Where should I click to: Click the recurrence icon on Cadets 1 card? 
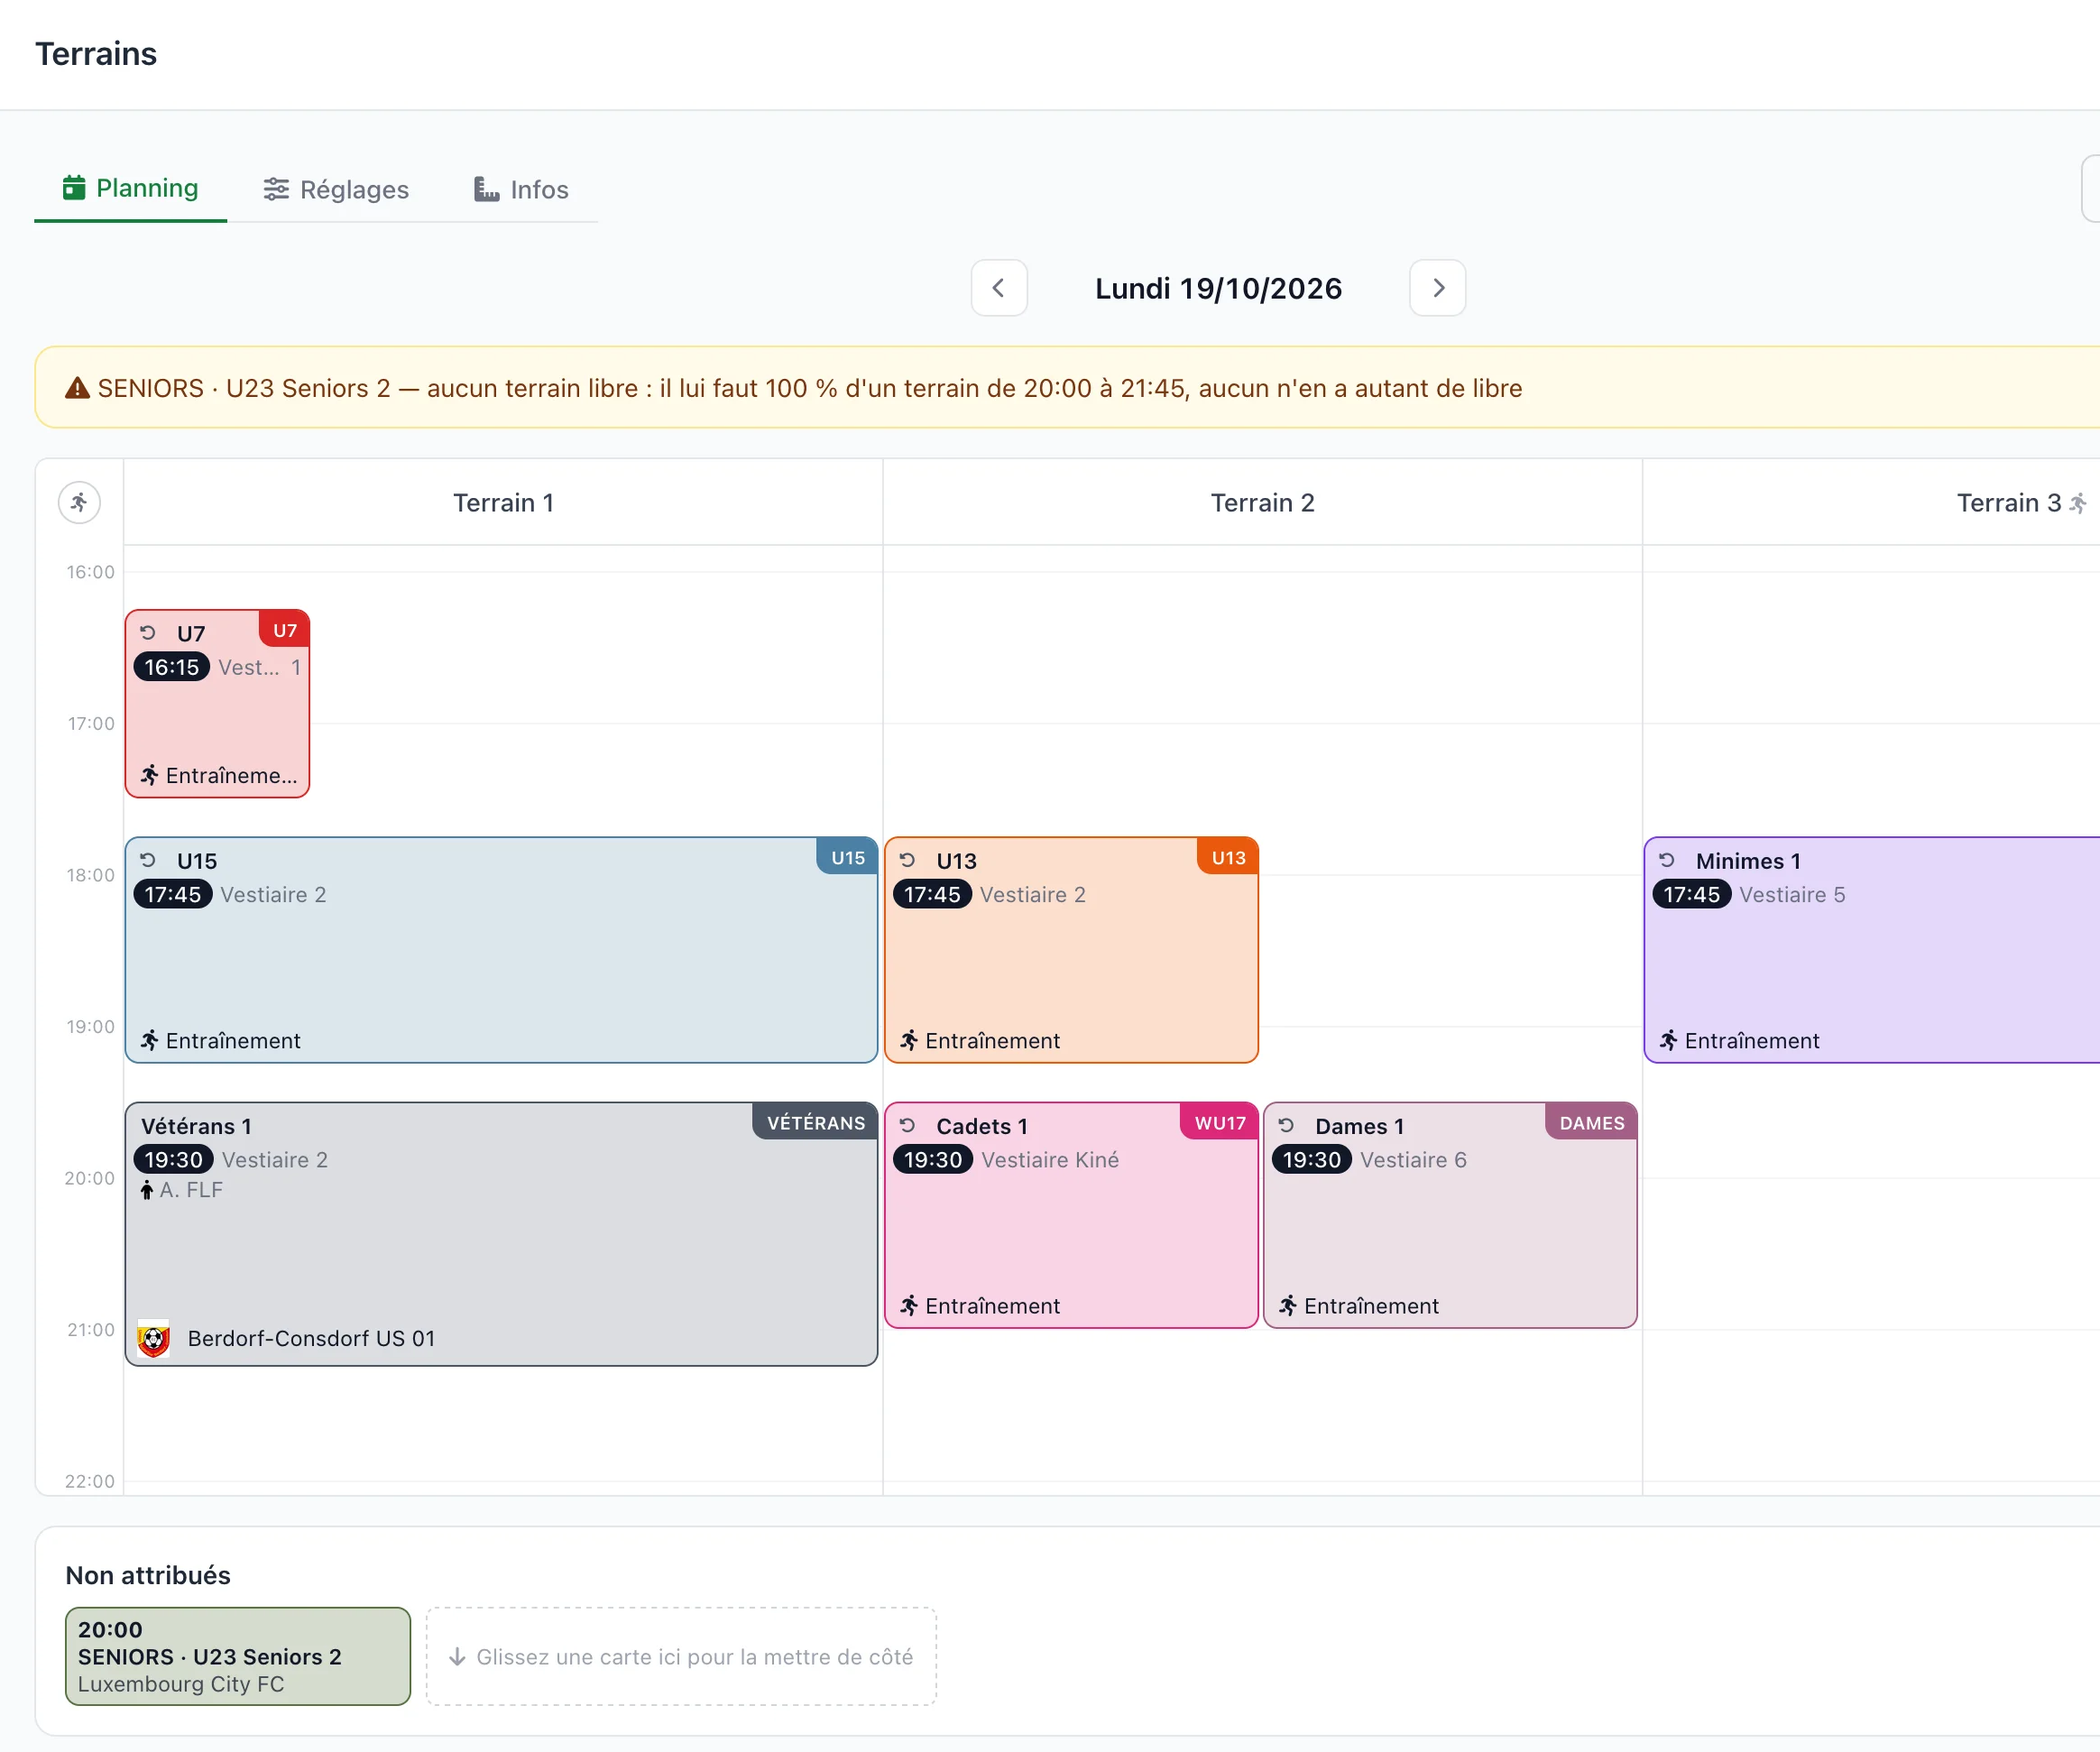(x=907, y=1125)
